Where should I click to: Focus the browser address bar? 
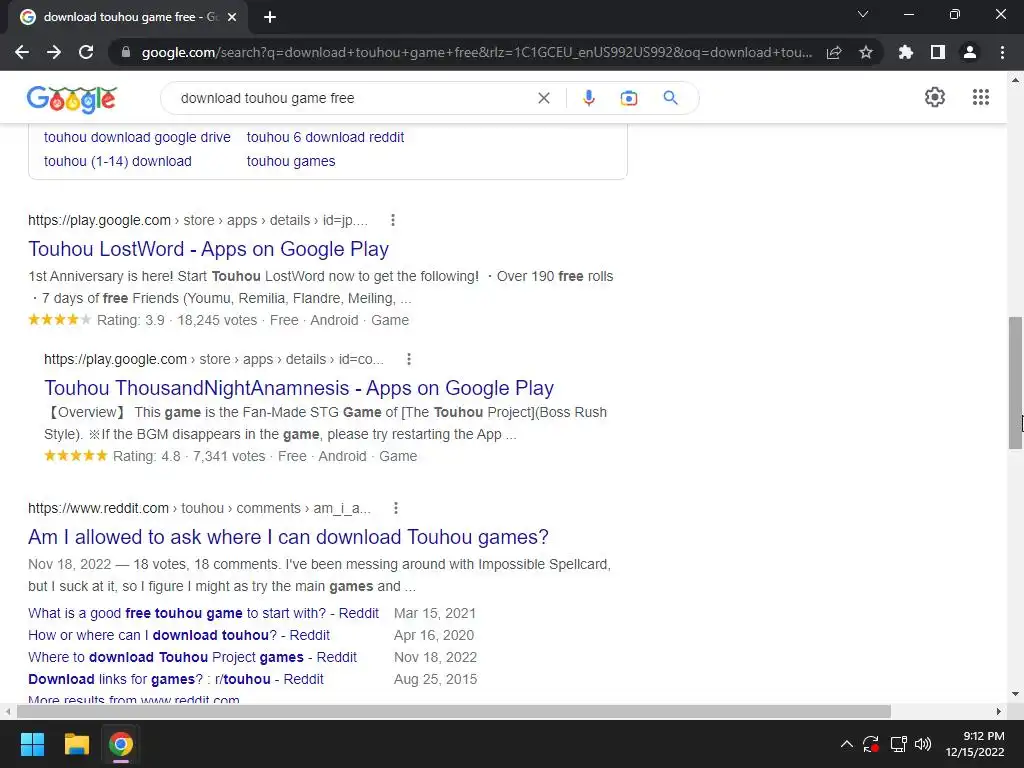(x=477, y=52)
